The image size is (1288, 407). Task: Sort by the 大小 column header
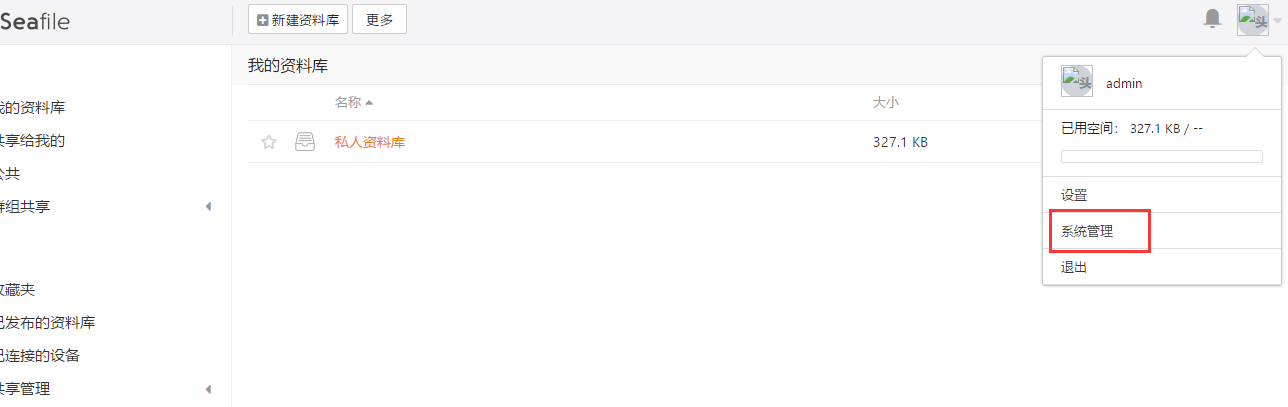pos(886,102)
